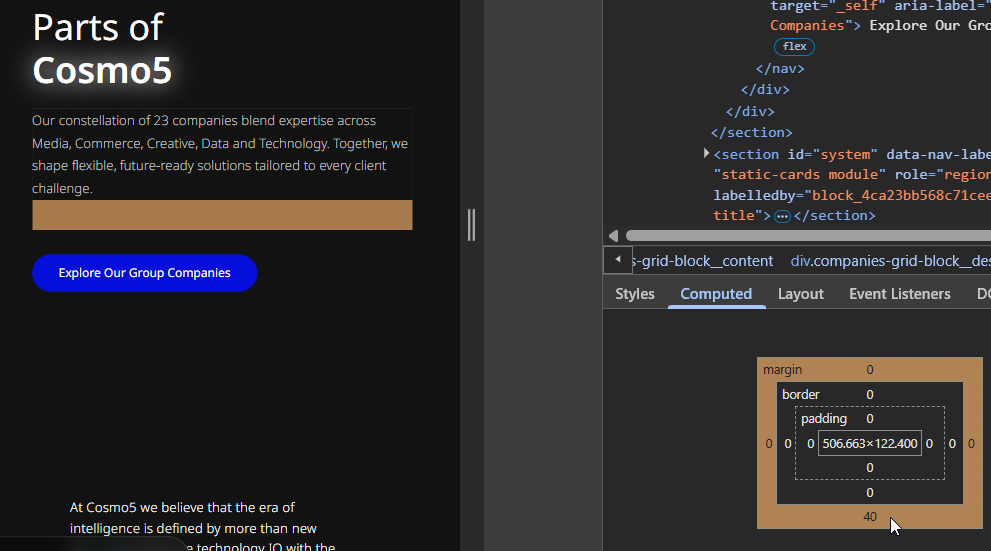Screen dimensions: 991x551
Task: Click the margin label in box model
Action: tap(782, 370)
